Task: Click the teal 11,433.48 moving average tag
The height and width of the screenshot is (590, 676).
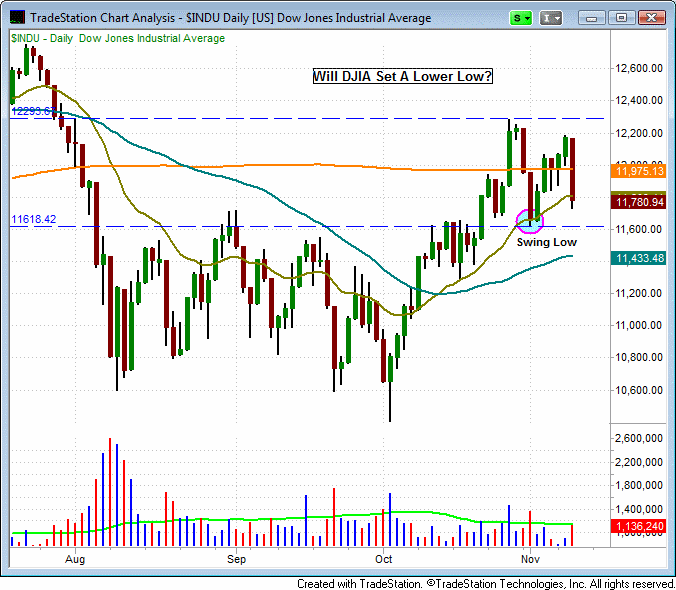Action: (639, 258)
